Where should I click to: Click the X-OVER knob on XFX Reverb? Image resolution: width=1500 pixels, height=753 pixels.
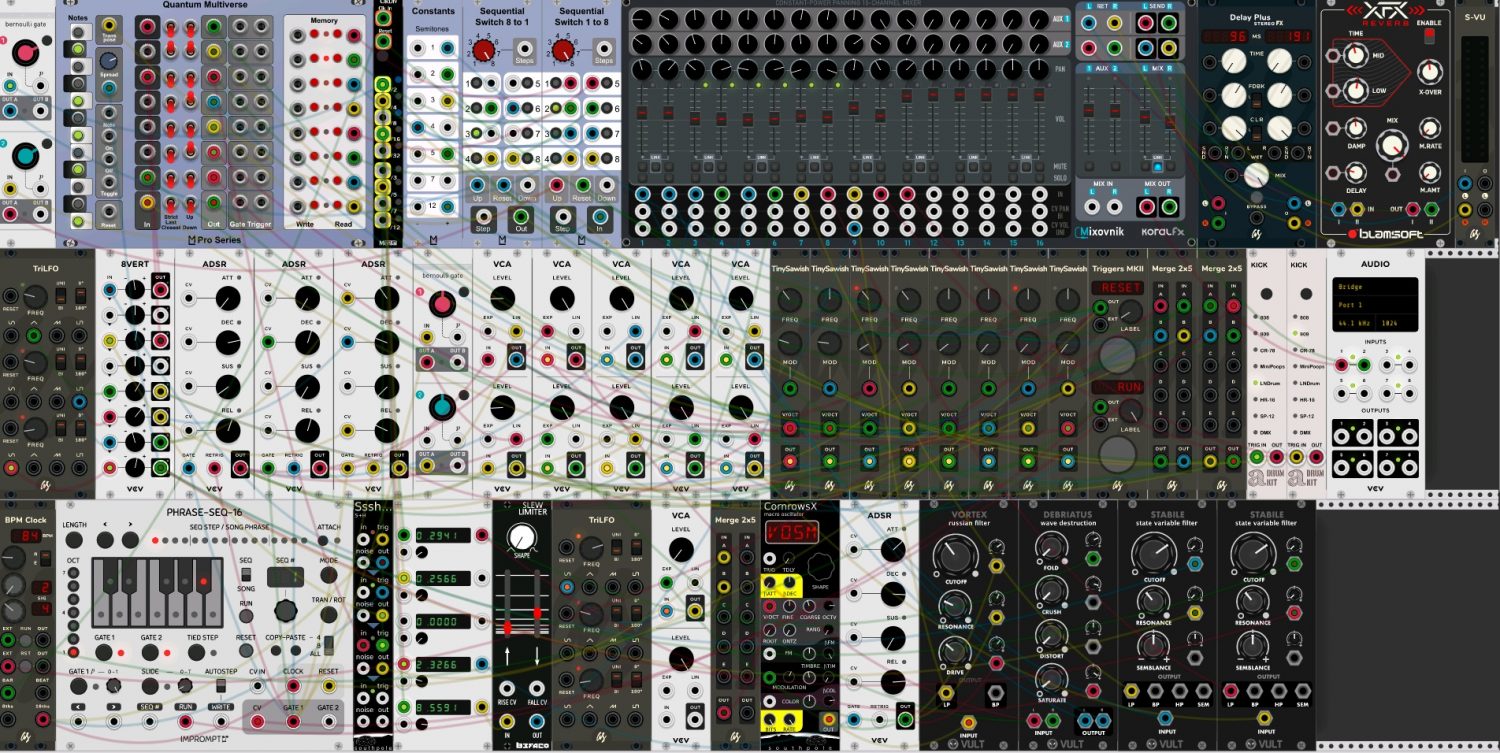1429,72
